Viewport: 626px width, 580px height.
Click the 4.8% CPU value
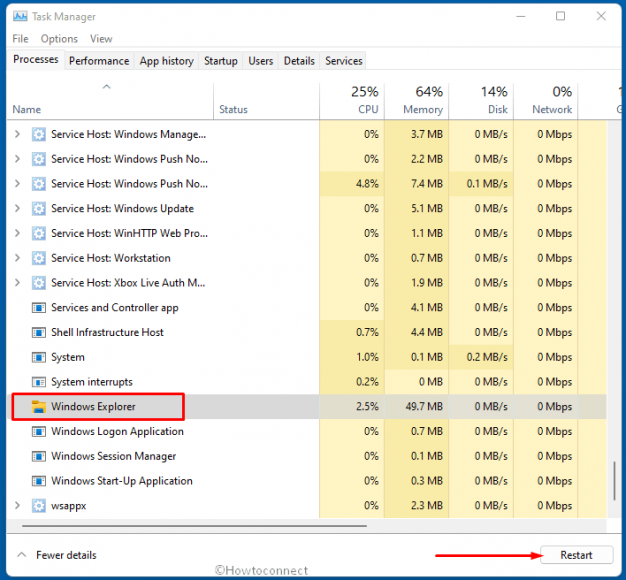[367, 184]
